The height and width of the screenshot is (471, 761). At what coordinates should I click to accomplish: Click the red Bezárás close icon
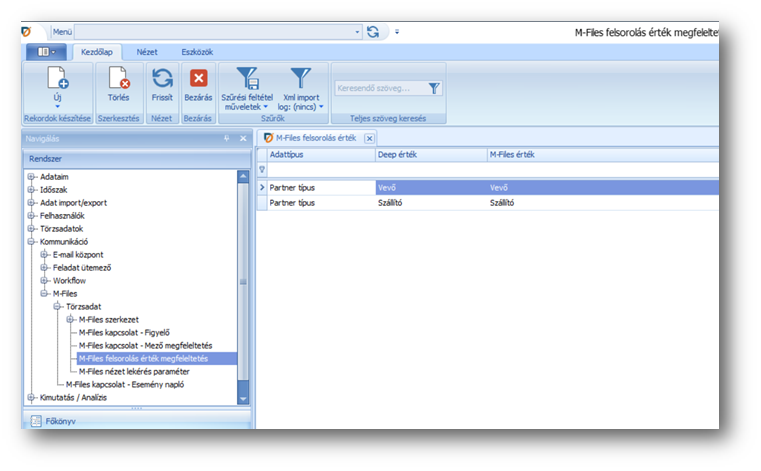point(198,78)
